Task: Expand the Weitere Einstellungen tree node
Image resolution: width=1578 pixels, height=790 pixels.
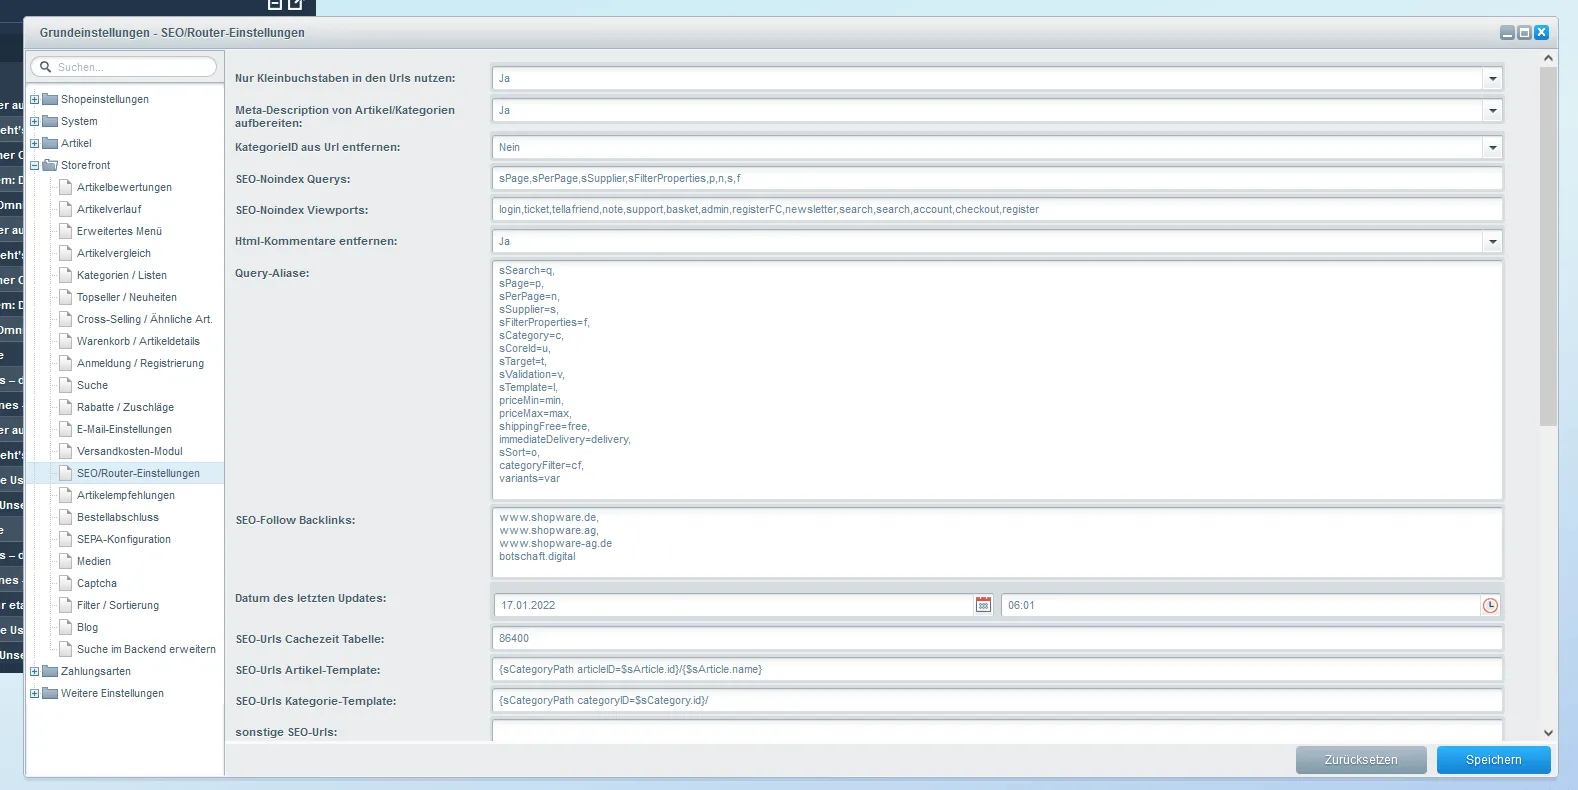Action: click(35, 693)
